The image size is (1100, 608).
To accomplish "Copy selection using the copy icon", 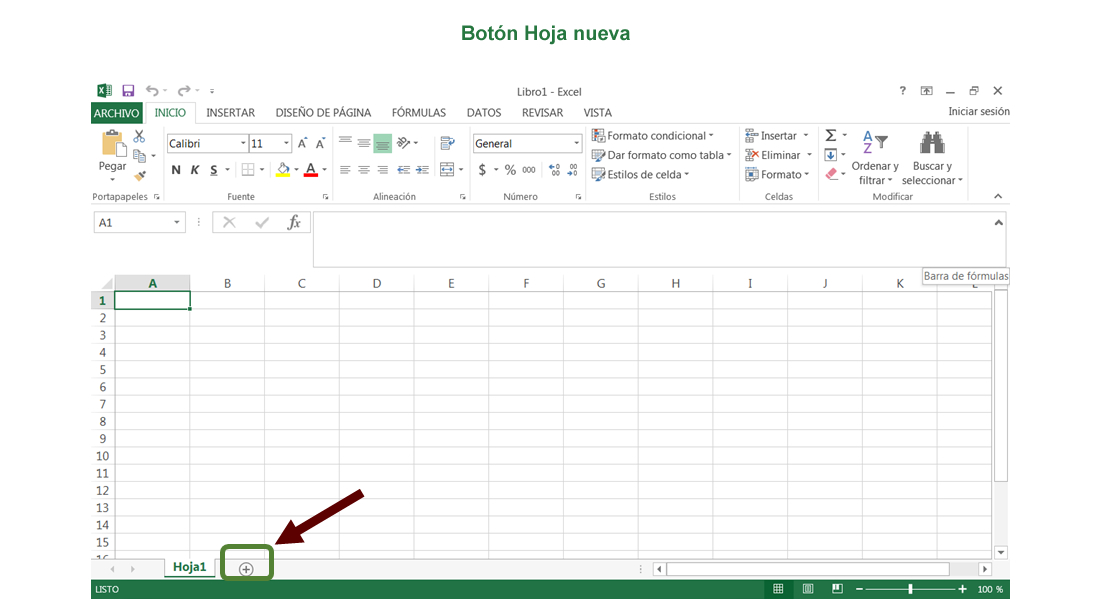I will 140,156.
